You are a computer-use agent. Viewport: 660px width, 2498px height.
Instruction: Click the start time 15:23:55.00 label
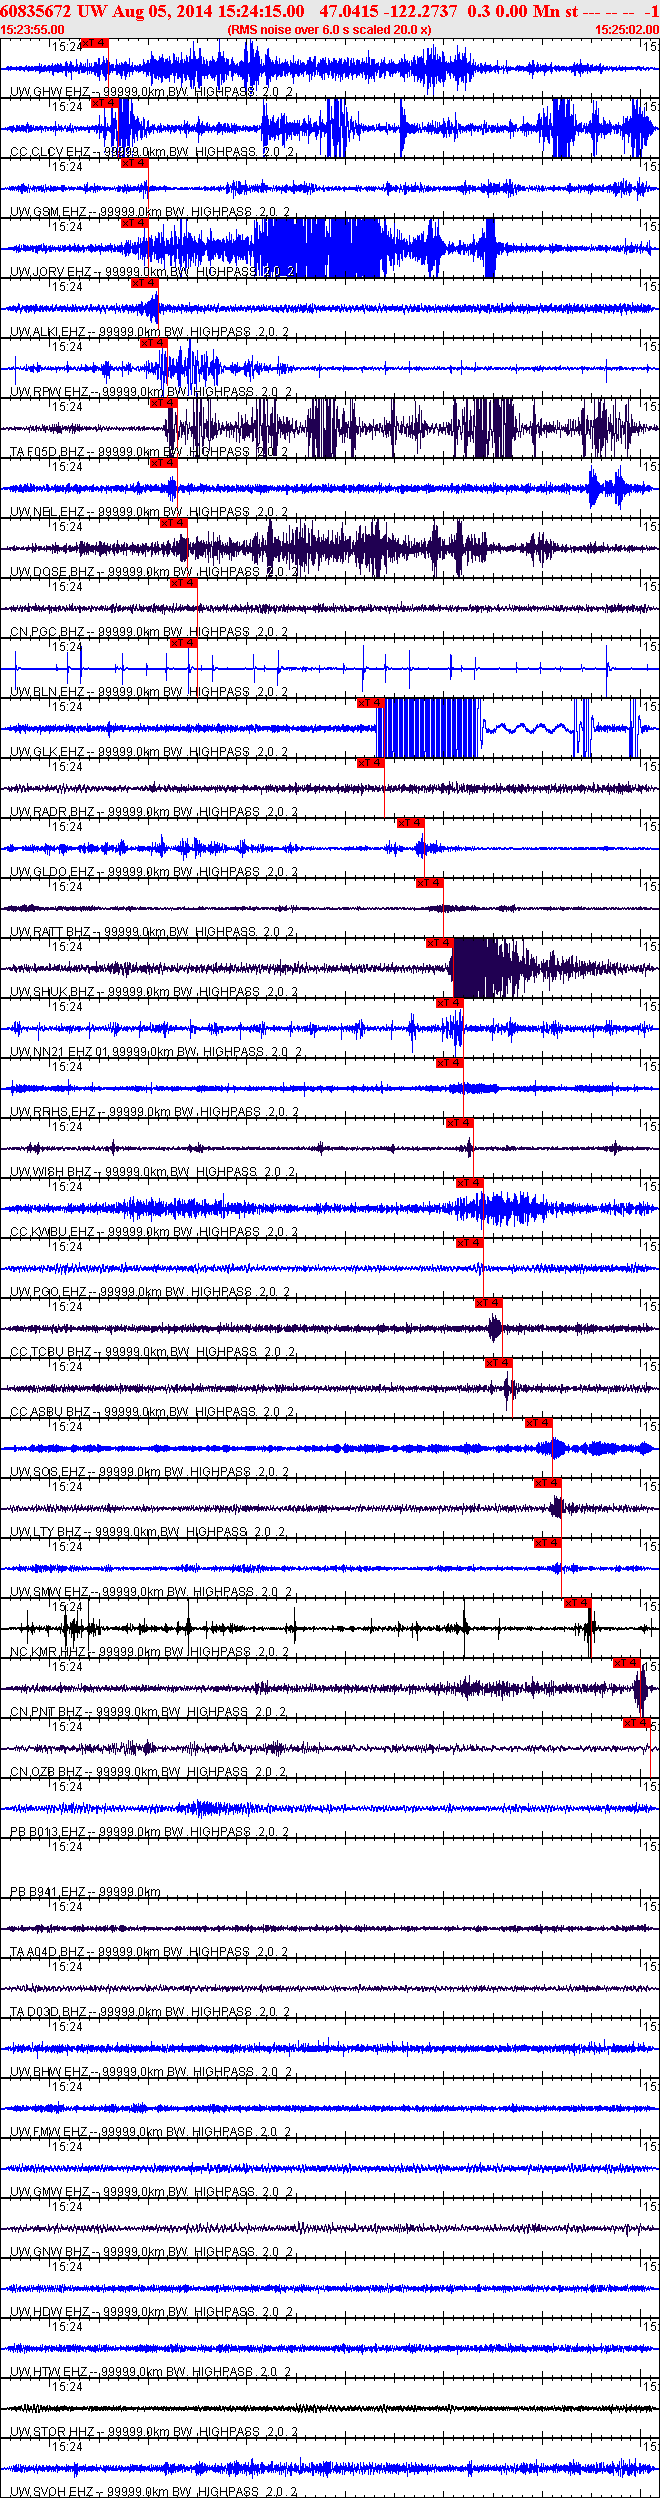pos(32,30)
